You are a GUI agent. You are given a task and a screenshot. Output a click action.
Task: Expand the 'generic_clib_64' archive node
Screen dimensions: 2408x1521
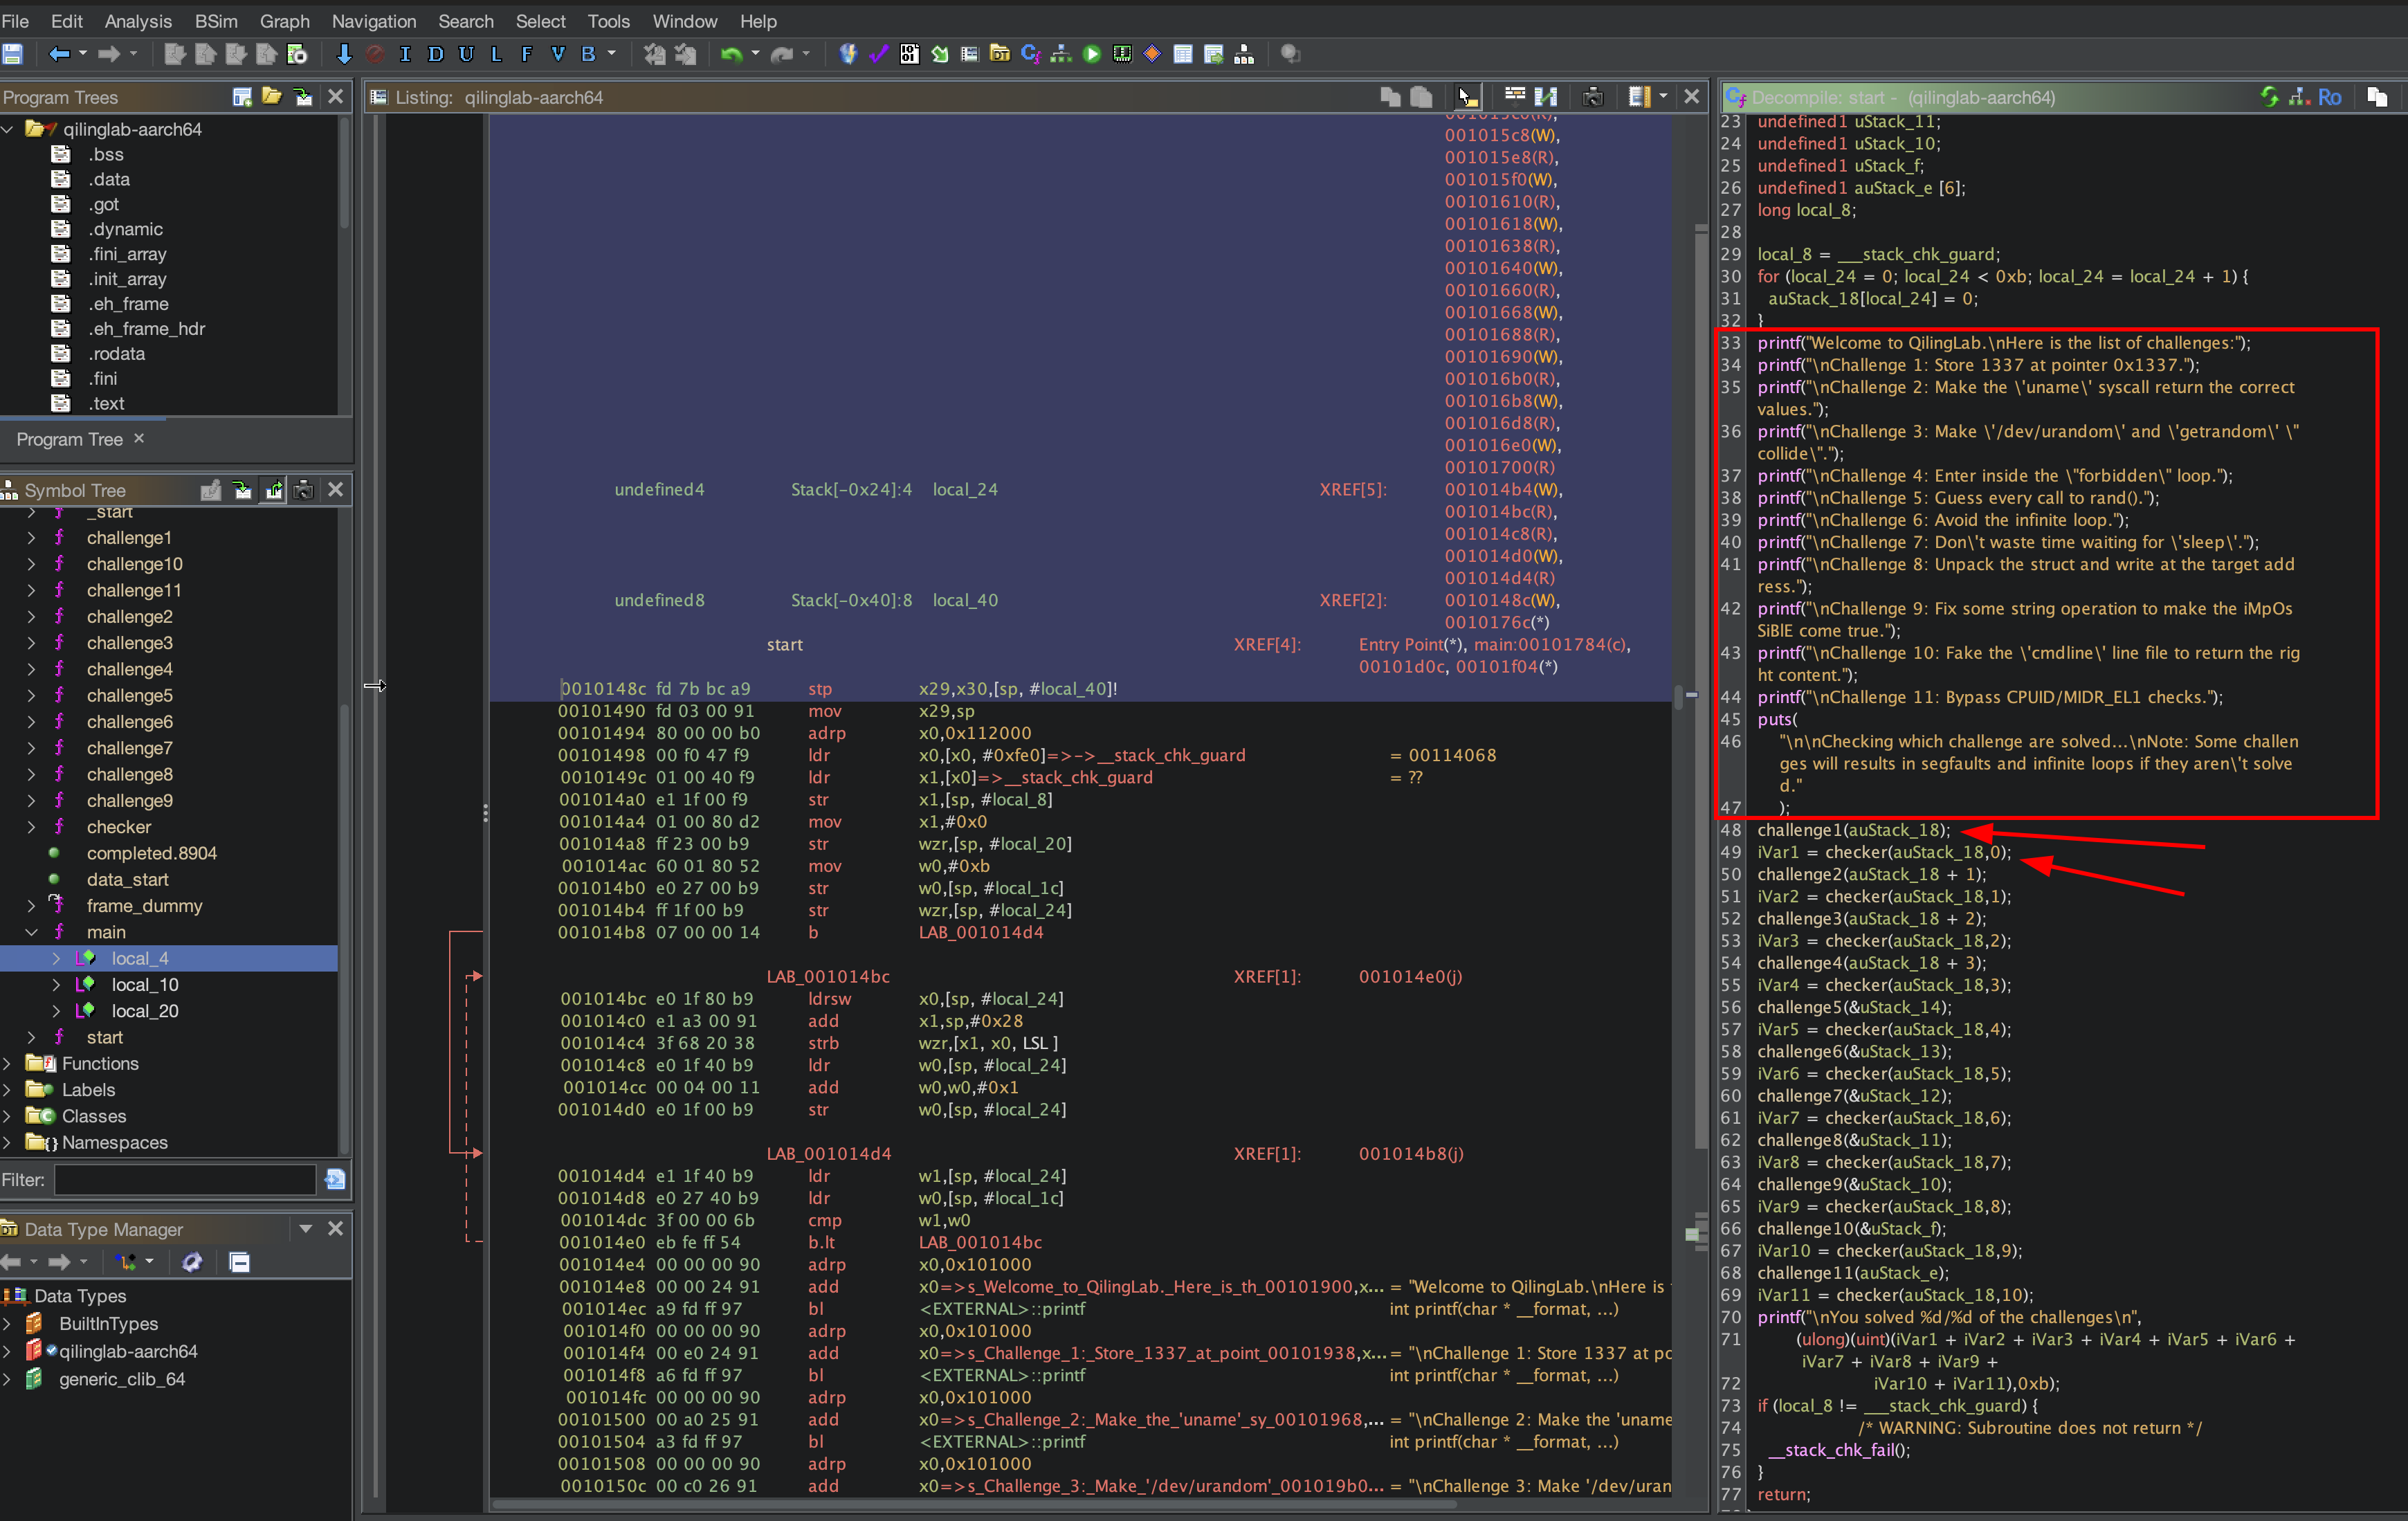pyautogui.click(x=7, y=1379)
